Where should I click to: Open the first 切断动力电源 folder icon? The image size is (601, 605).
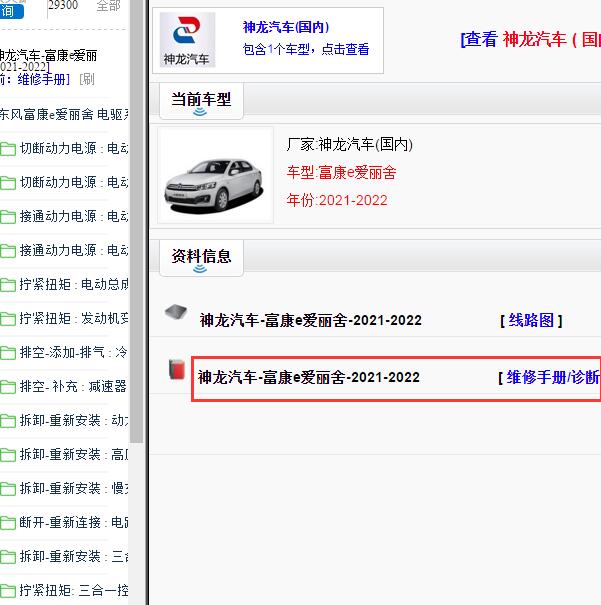pos(8,149)
